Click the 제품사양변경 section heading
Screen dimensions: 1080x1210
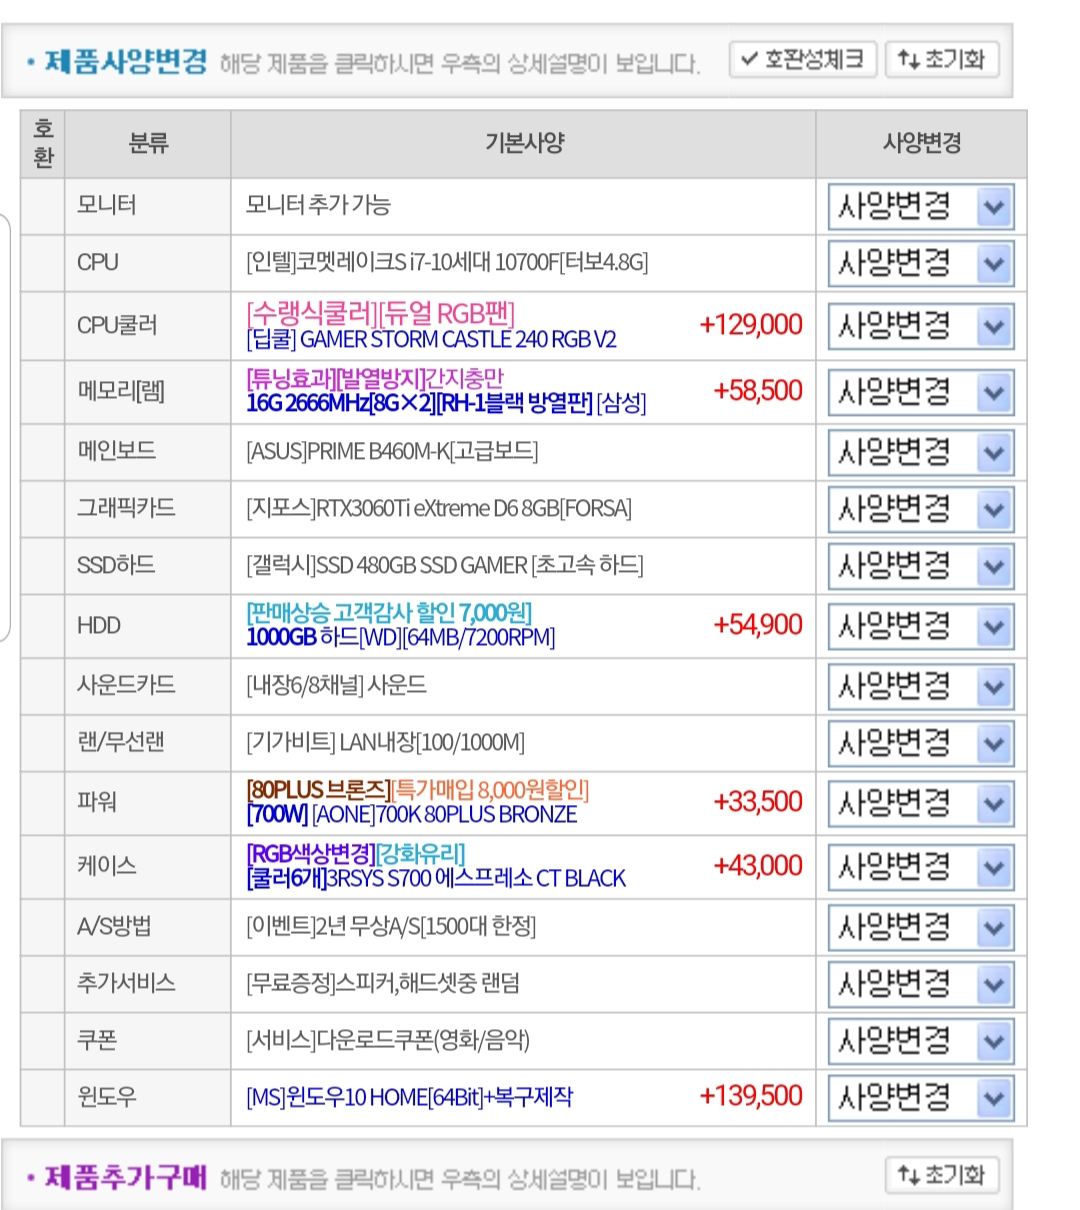(126, 62)
